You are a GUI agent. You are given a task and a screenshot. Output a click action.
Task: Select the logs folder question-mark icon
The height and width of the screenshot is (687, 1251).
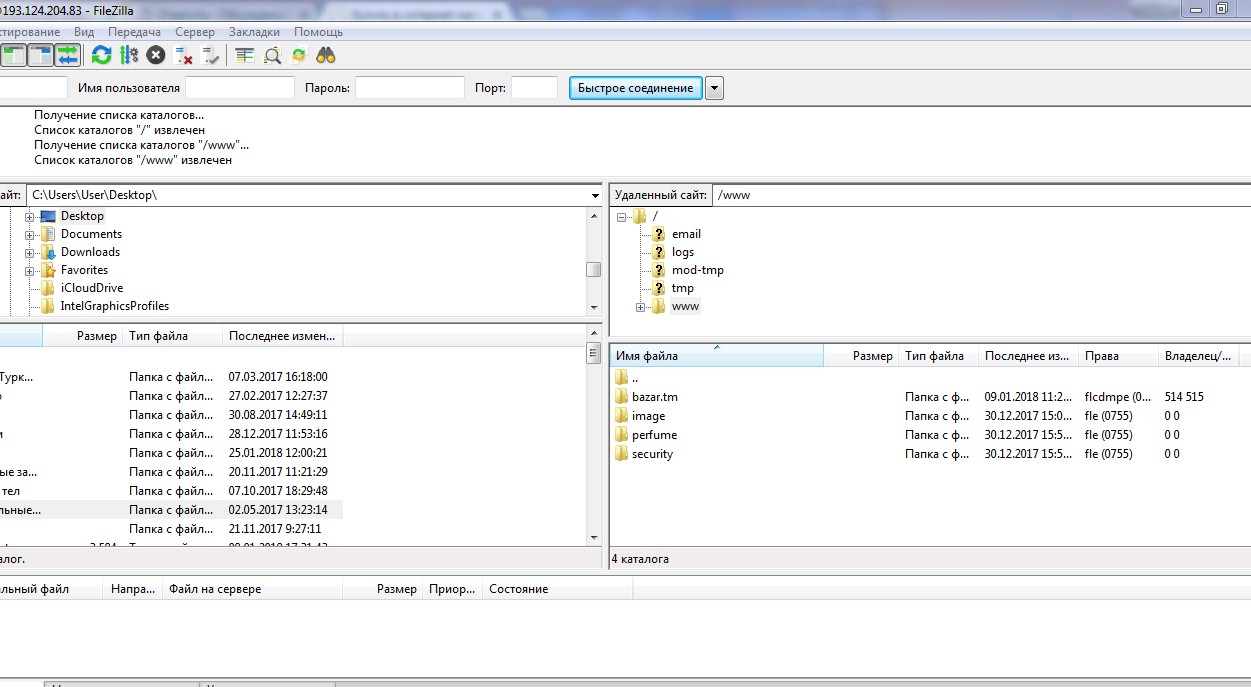659,252
